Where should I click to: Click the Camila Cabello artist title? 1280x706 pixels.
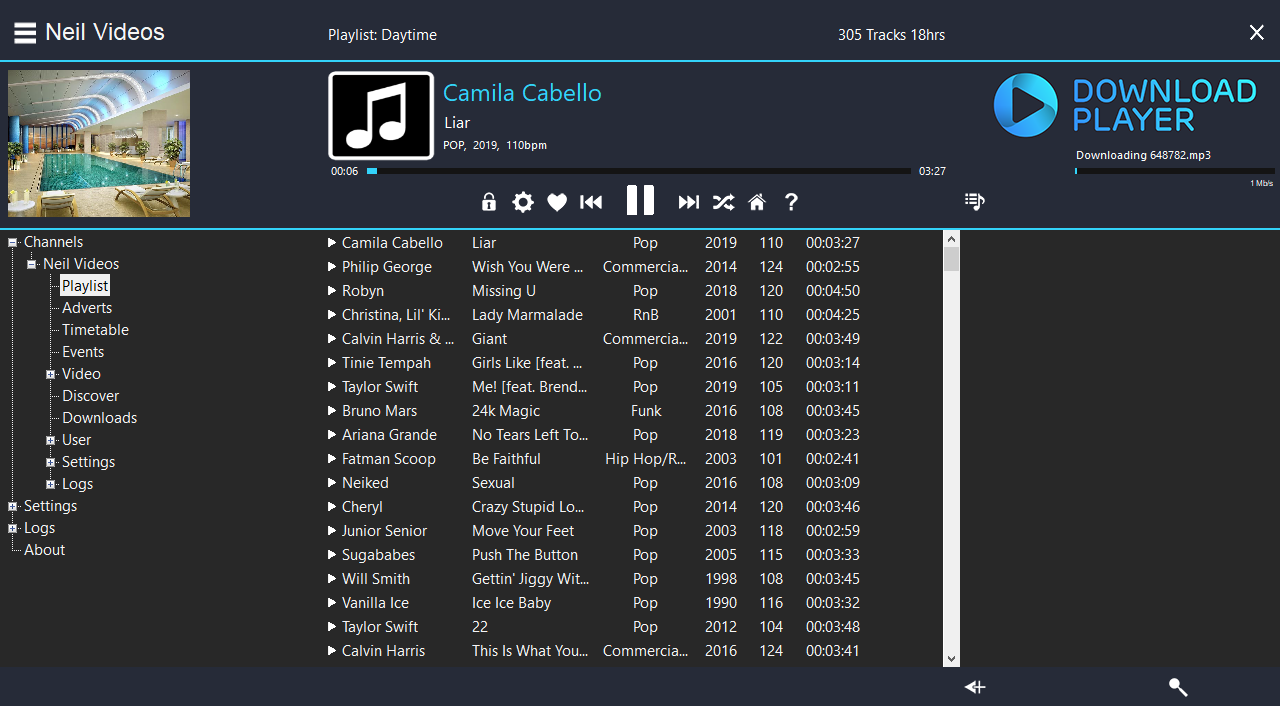tap(522, 93)
